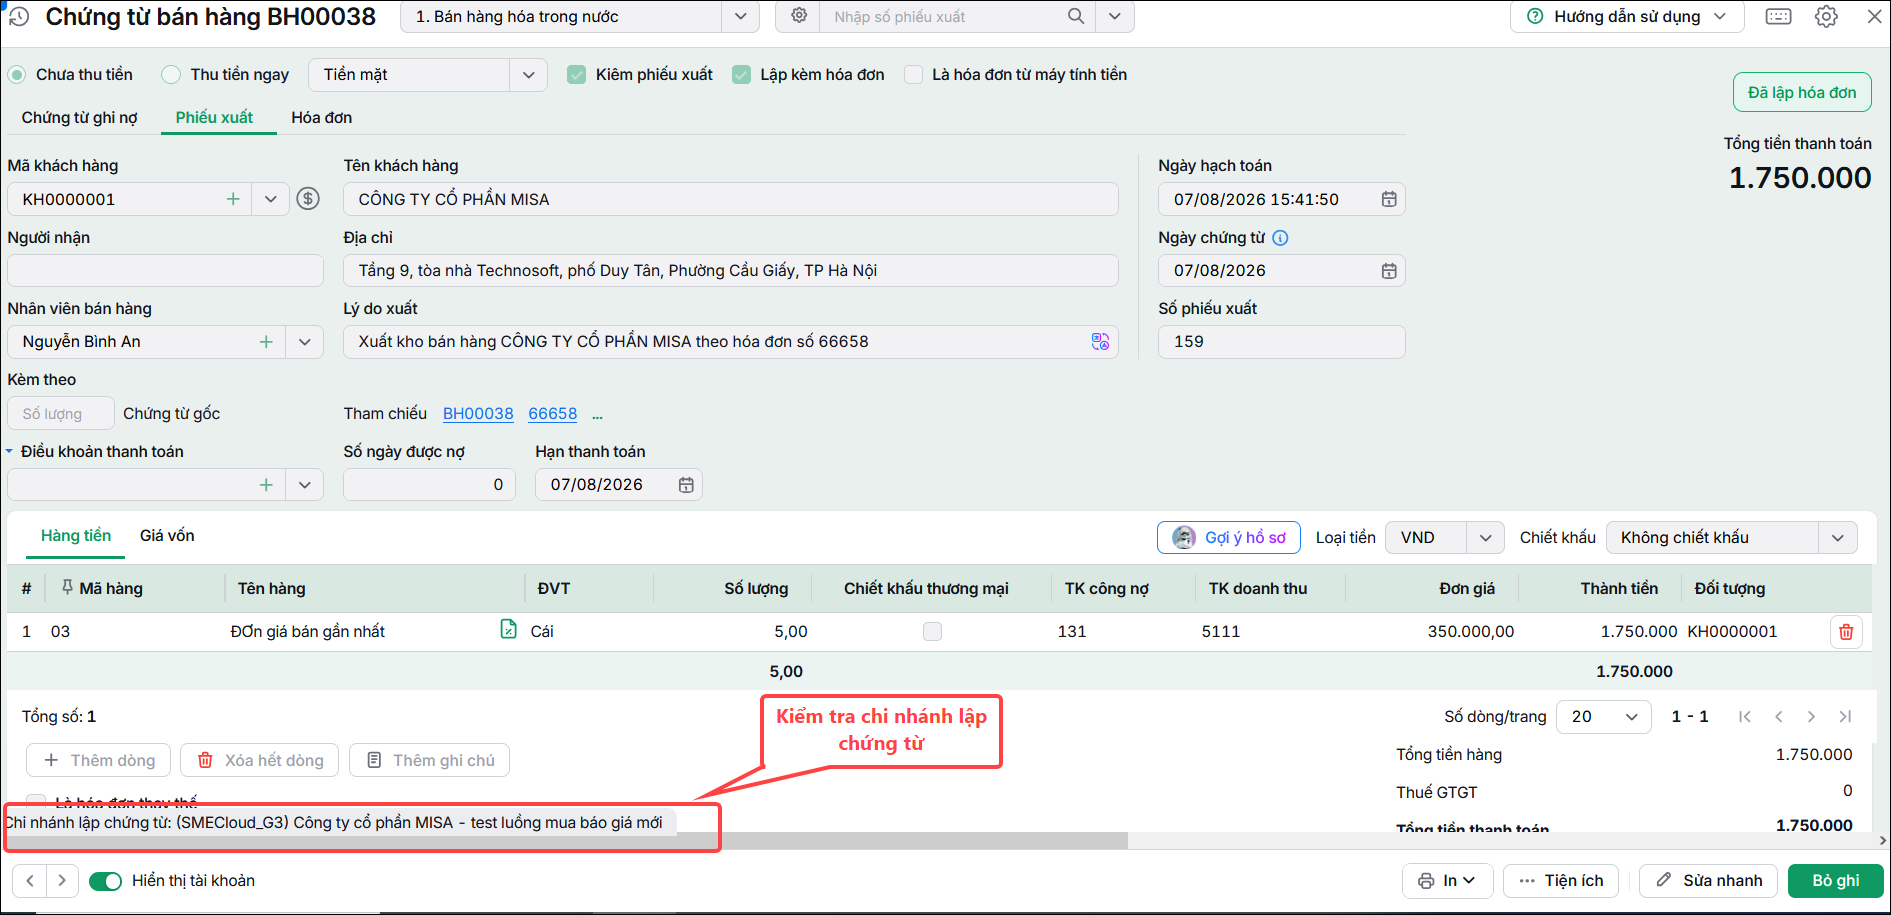Open the In print menu
Image resolution: width=1891 pixels, height=915 pixels.
1447,881
